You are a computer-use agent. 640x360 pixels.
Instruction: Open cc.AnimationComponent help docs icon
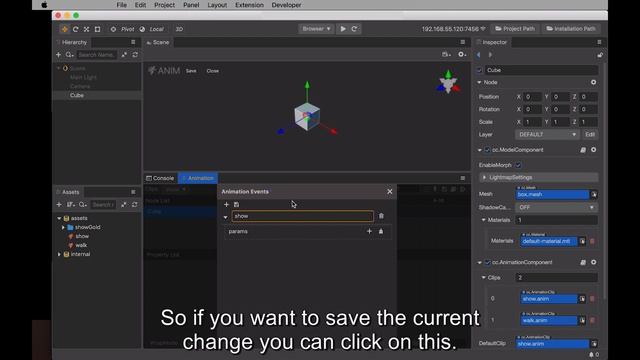tap(583, 262)
